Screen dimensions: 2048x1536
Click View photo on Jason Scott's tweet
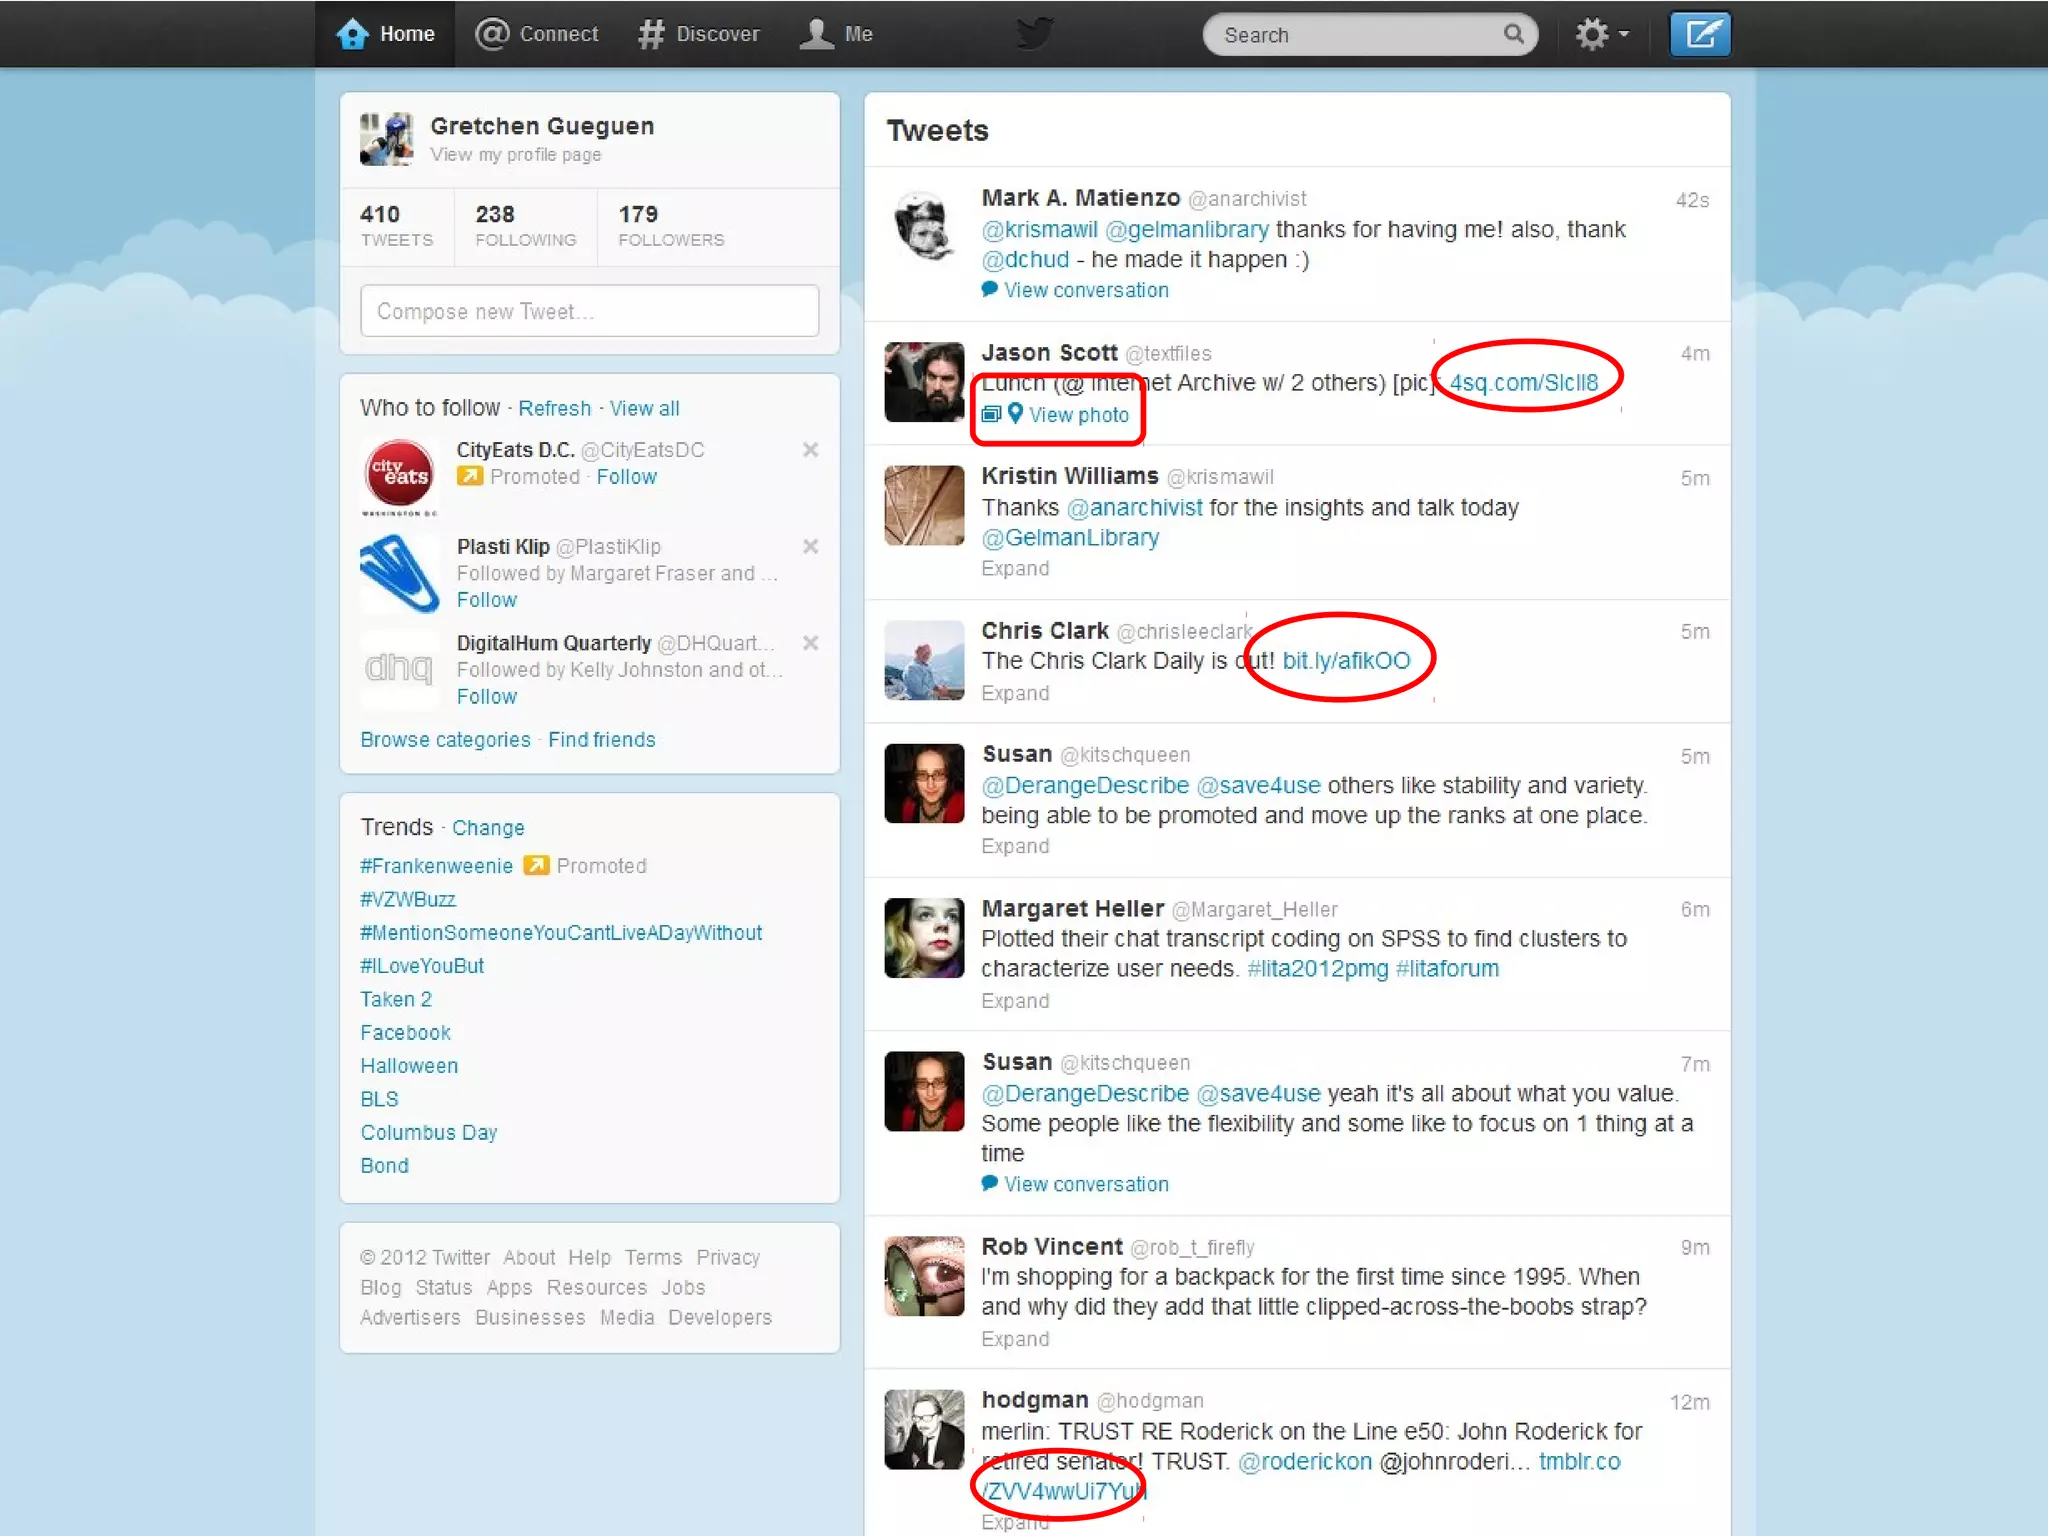1078,415
